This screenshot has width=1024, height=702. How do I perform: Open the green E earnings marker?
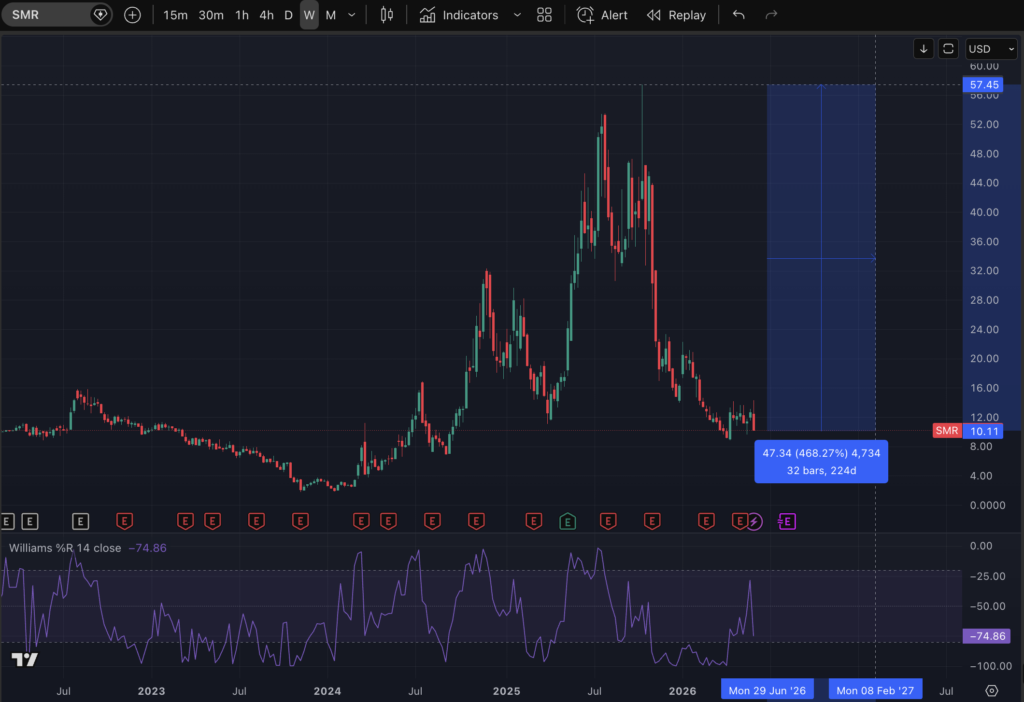pyautogui.click(x=568, y=522)
